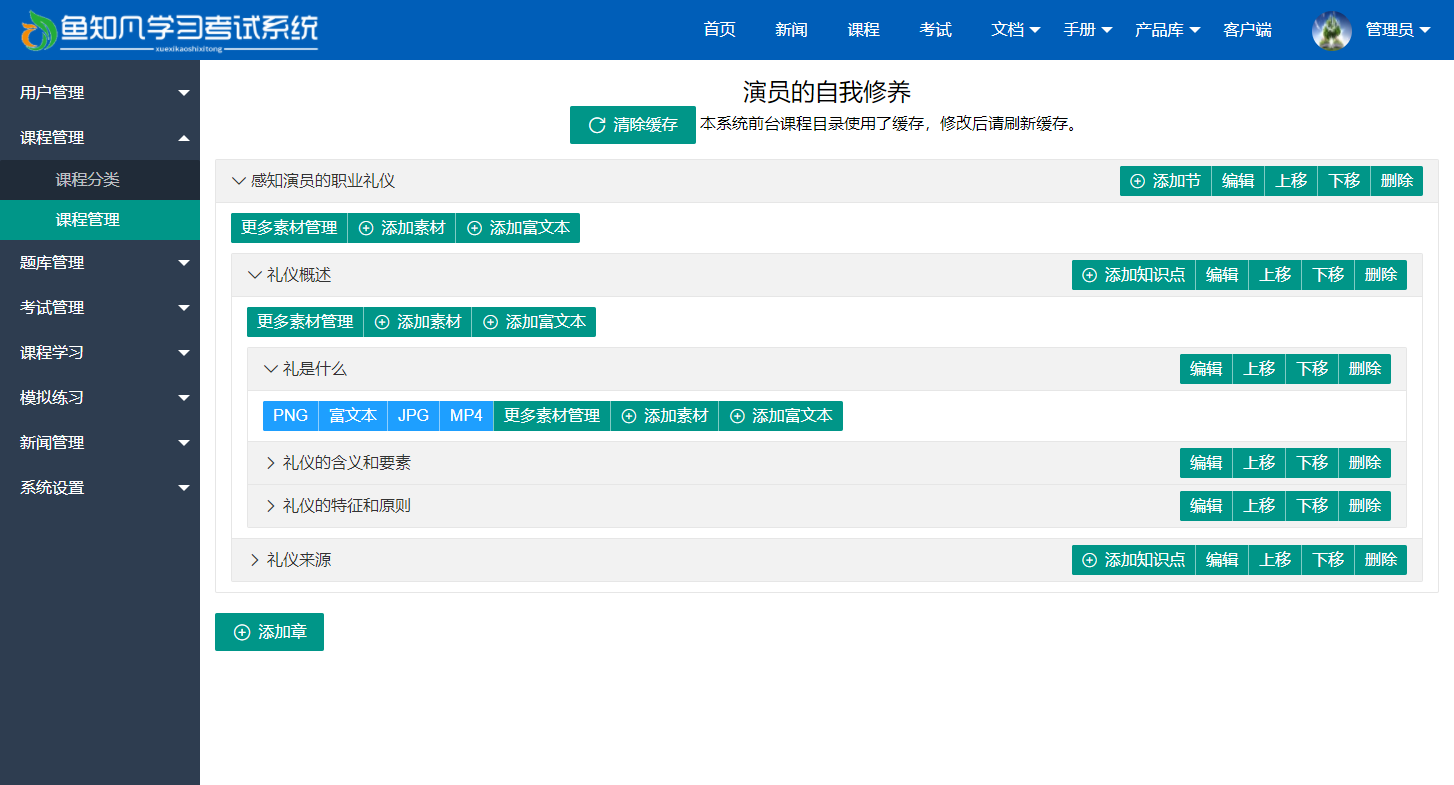Open 考试 in top navigation
The width and height of the screenshot is (1454, 785).
pos(935,30)
